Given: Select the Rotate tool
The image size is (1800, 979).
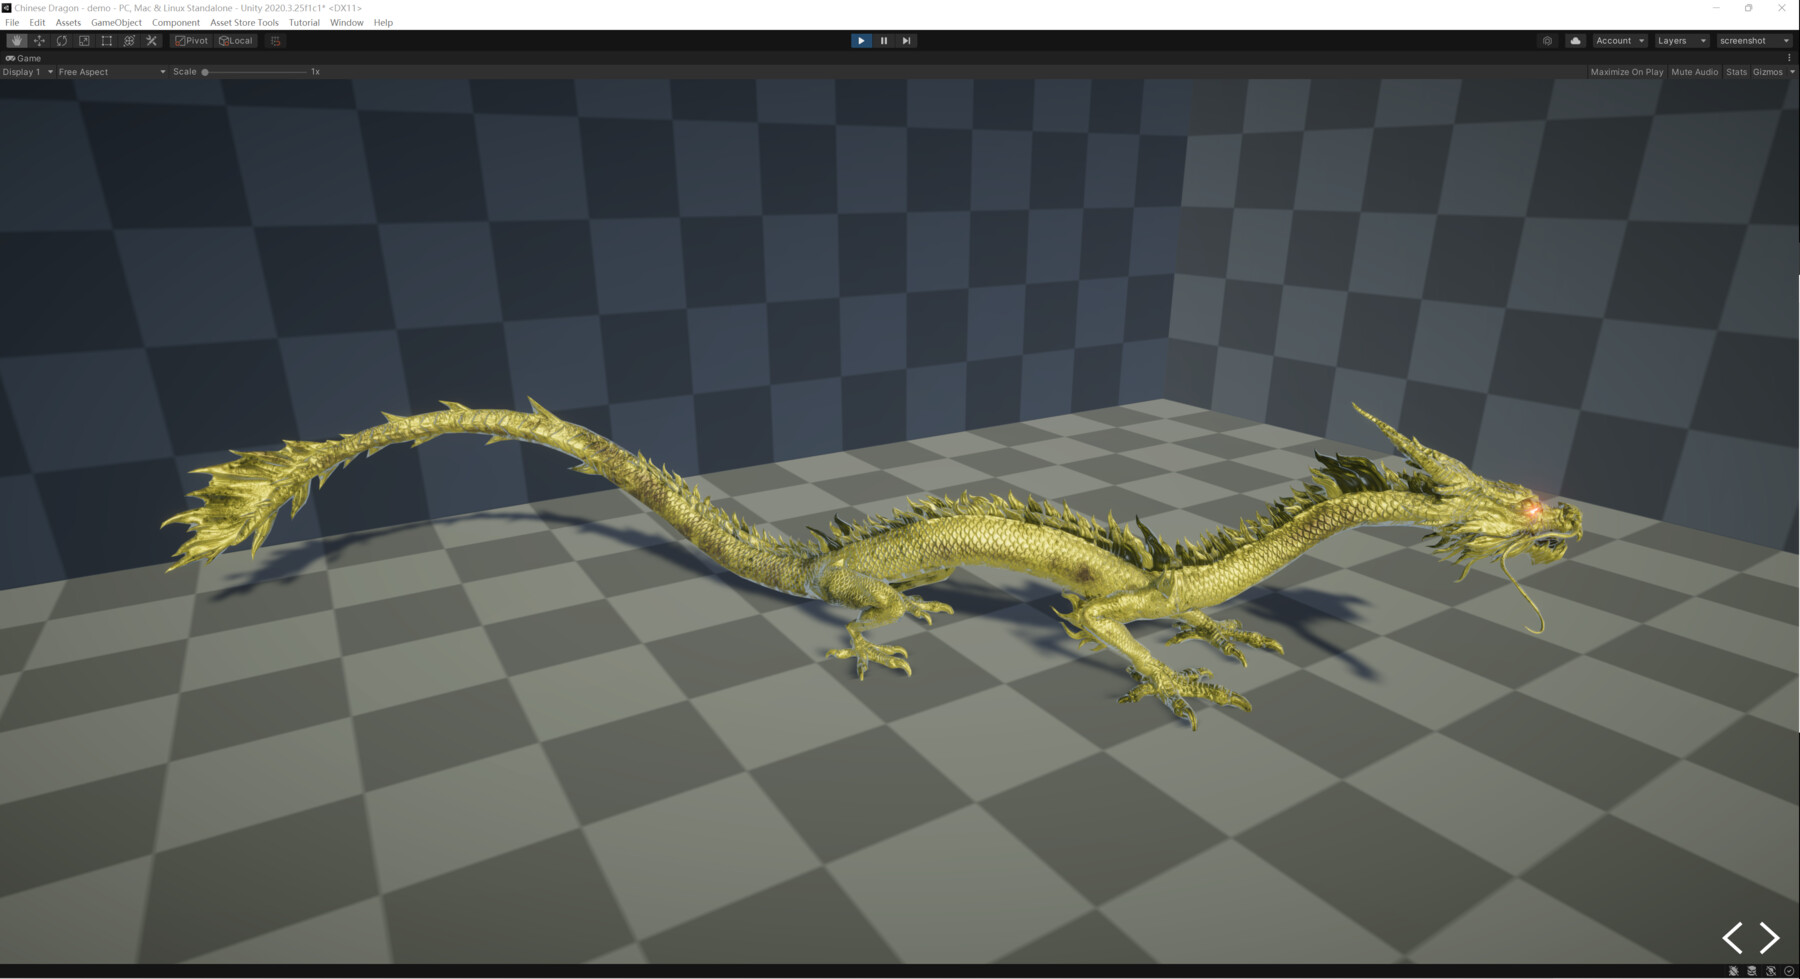Looking at the screenshot, I should pyautogui.click(x=62, y=41).
